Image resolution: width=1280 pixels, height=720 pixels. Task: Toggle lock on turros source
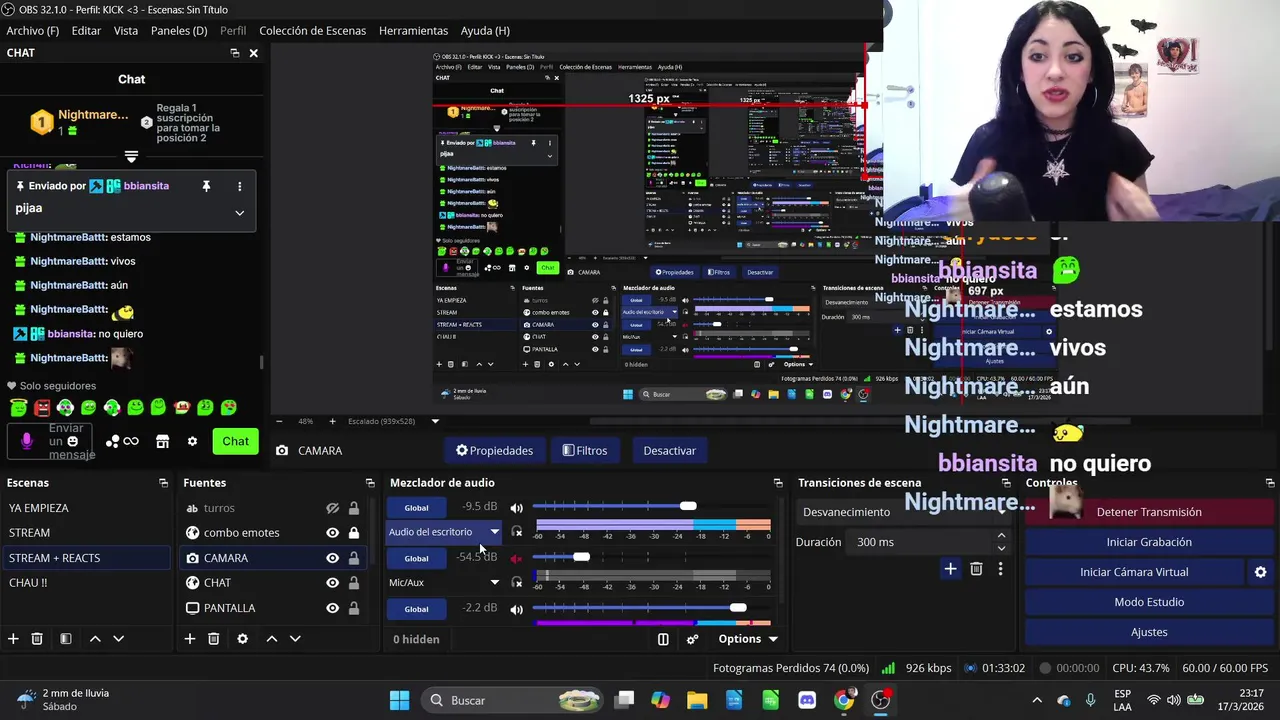[x=353, y=508]
